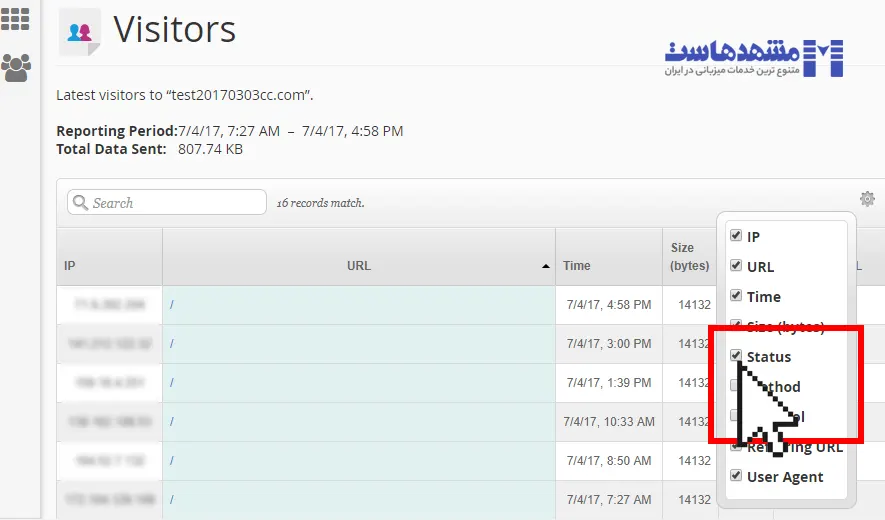Sort table by the URL column header
The width and height of the screenshot is (885, 520).
(x=358, y=266)
